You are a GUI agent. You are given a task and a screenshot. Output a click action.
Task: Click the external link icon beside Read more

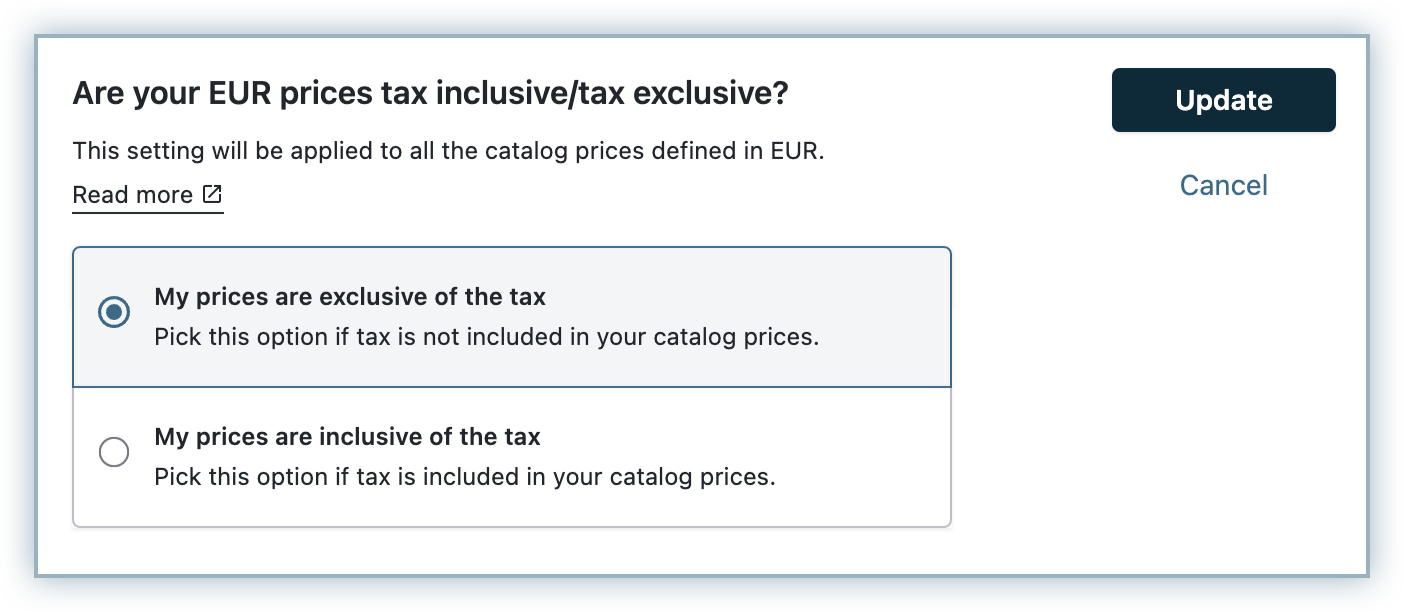212,194
